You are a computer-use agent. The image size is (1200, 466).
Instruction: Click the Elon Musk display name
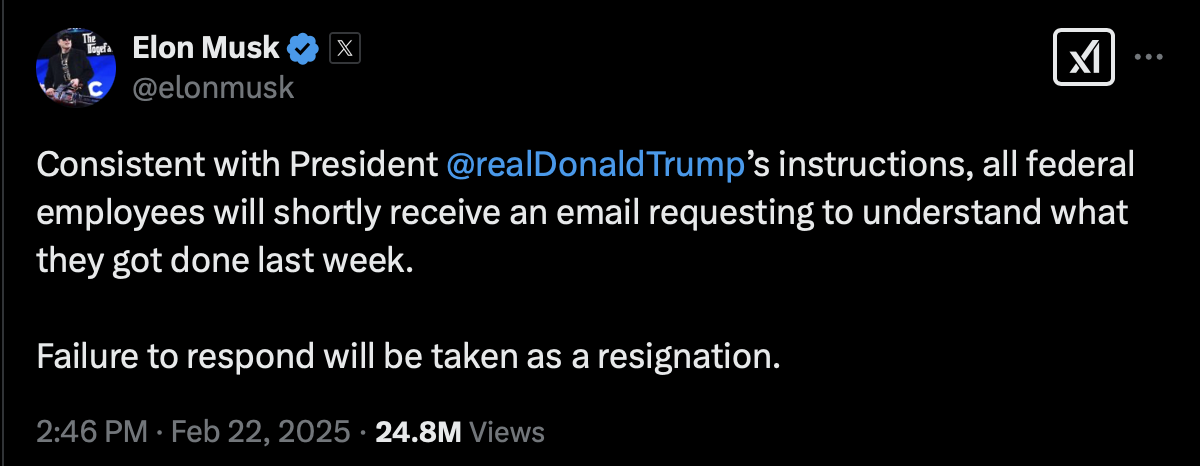207,48
